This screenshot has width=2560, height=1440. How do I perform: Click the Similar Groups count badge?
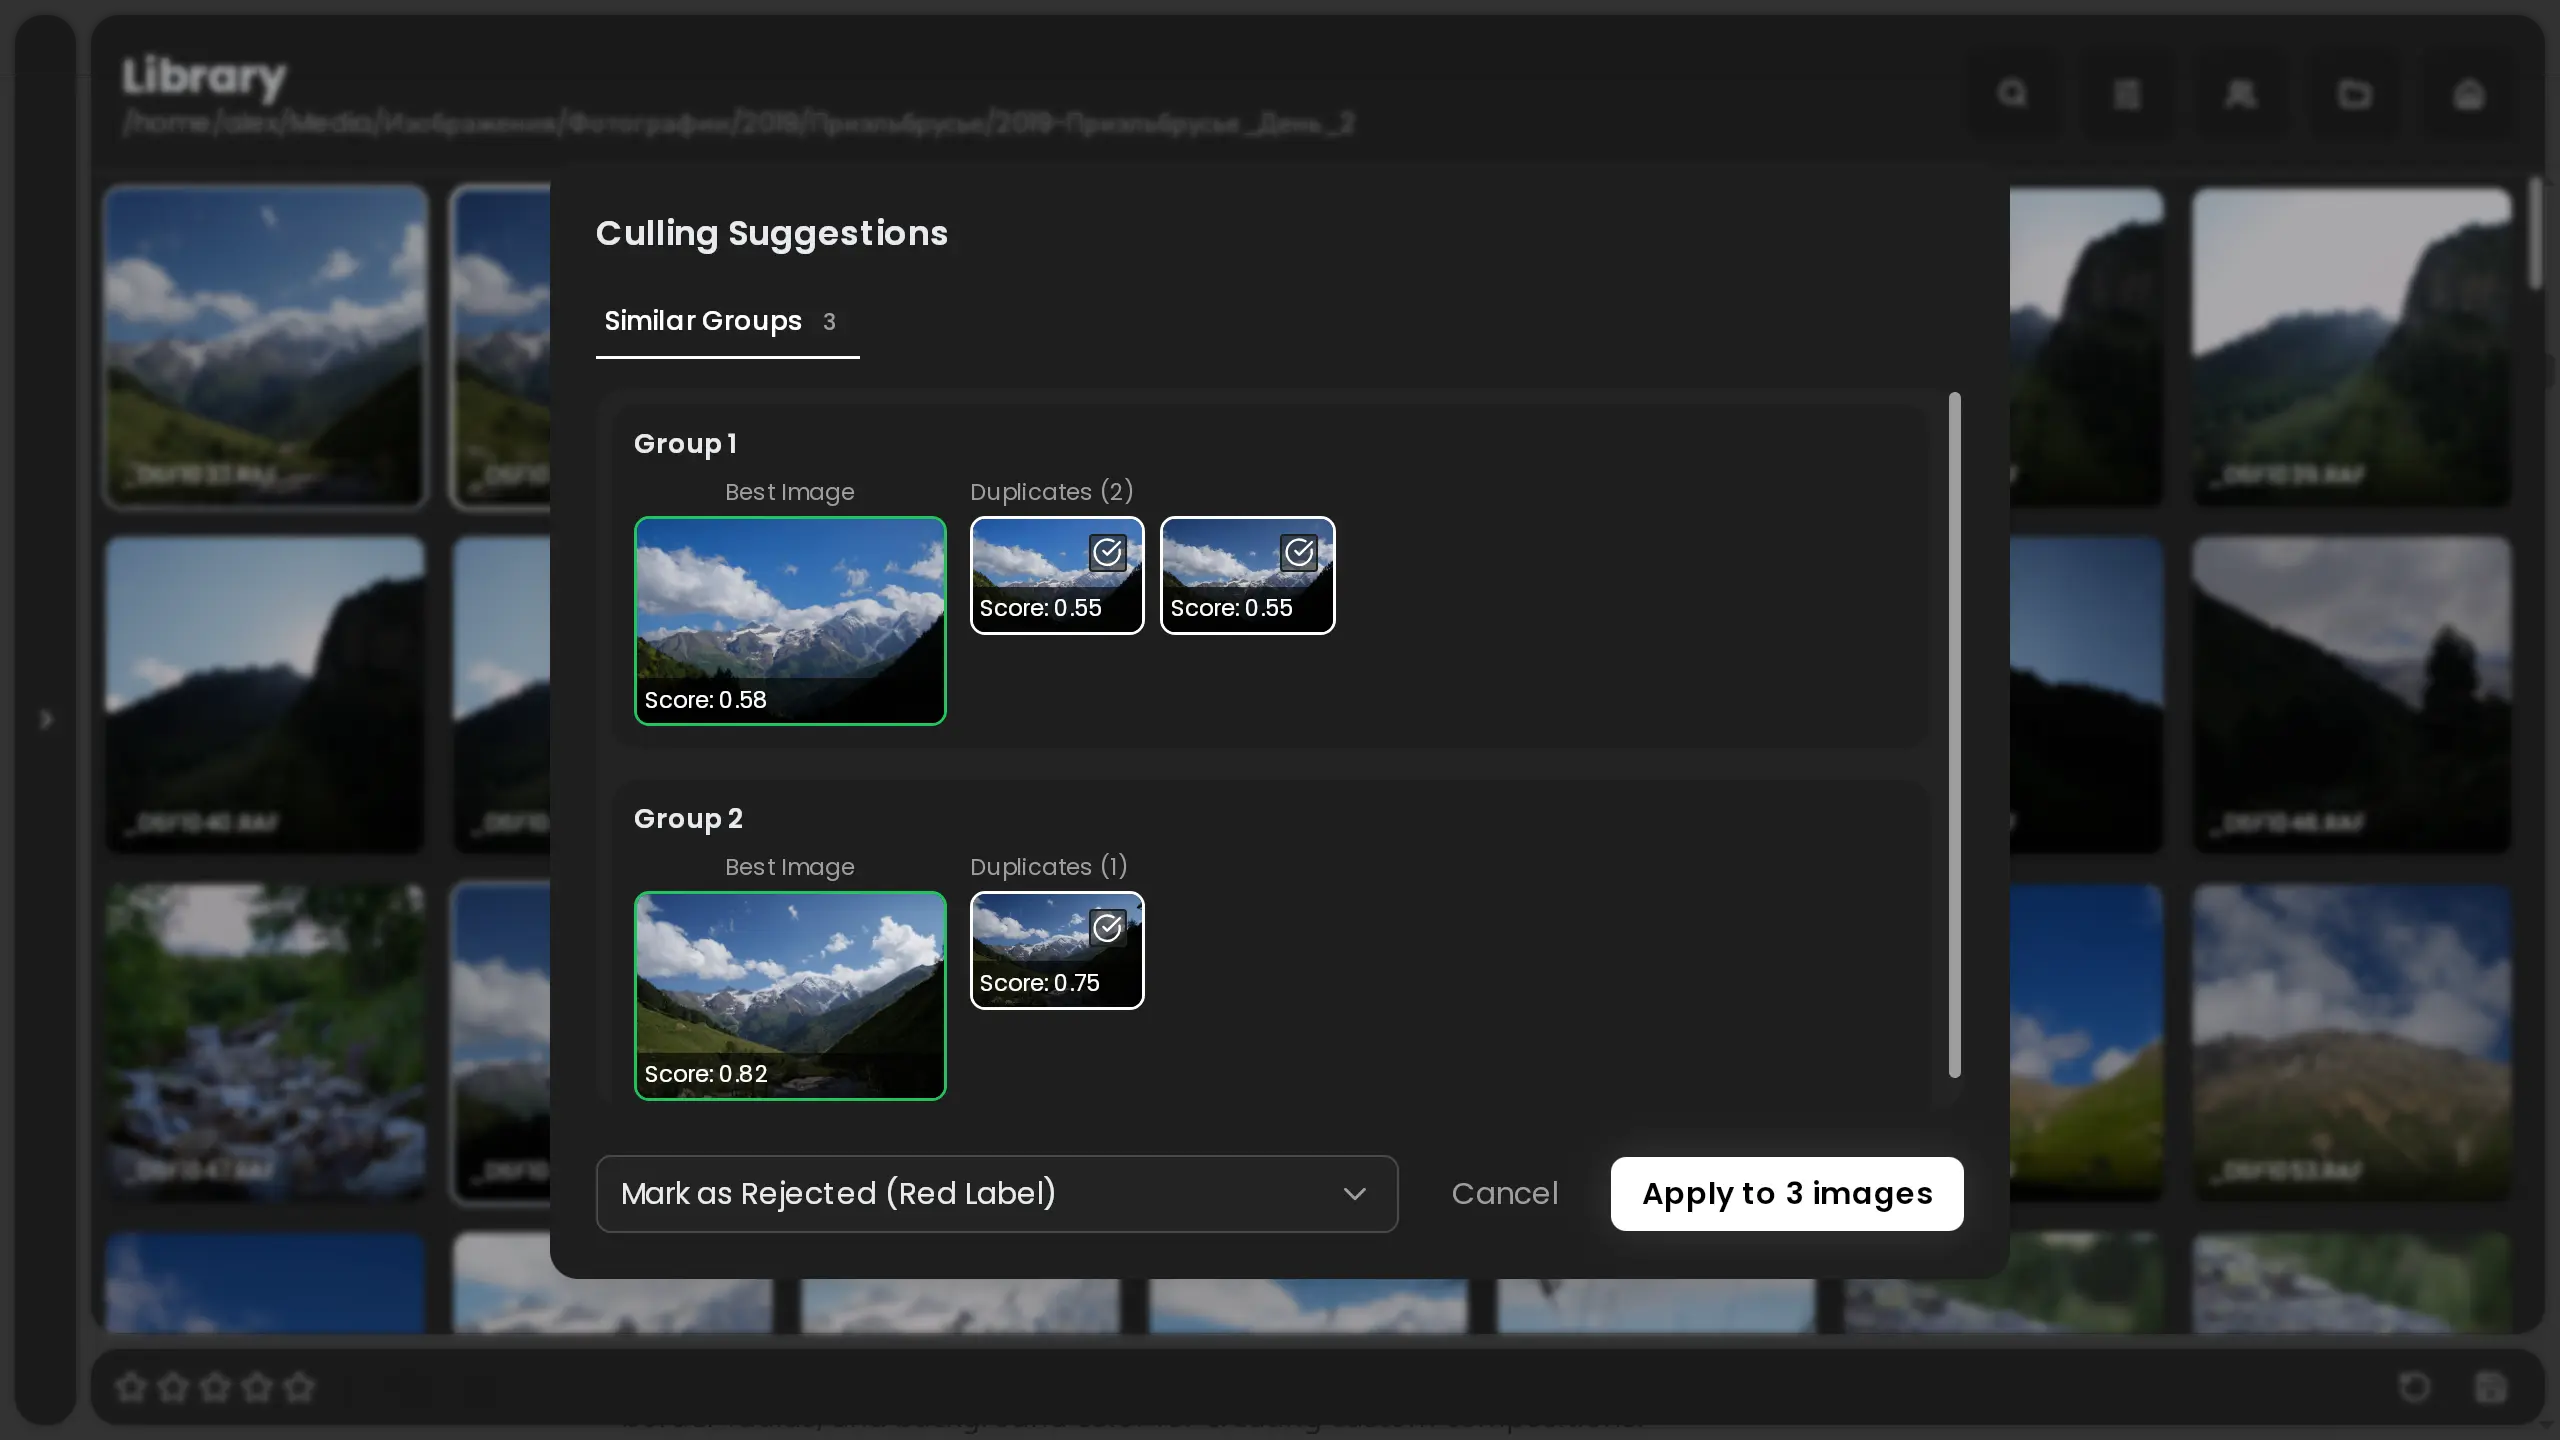click(x=829, y=322)
